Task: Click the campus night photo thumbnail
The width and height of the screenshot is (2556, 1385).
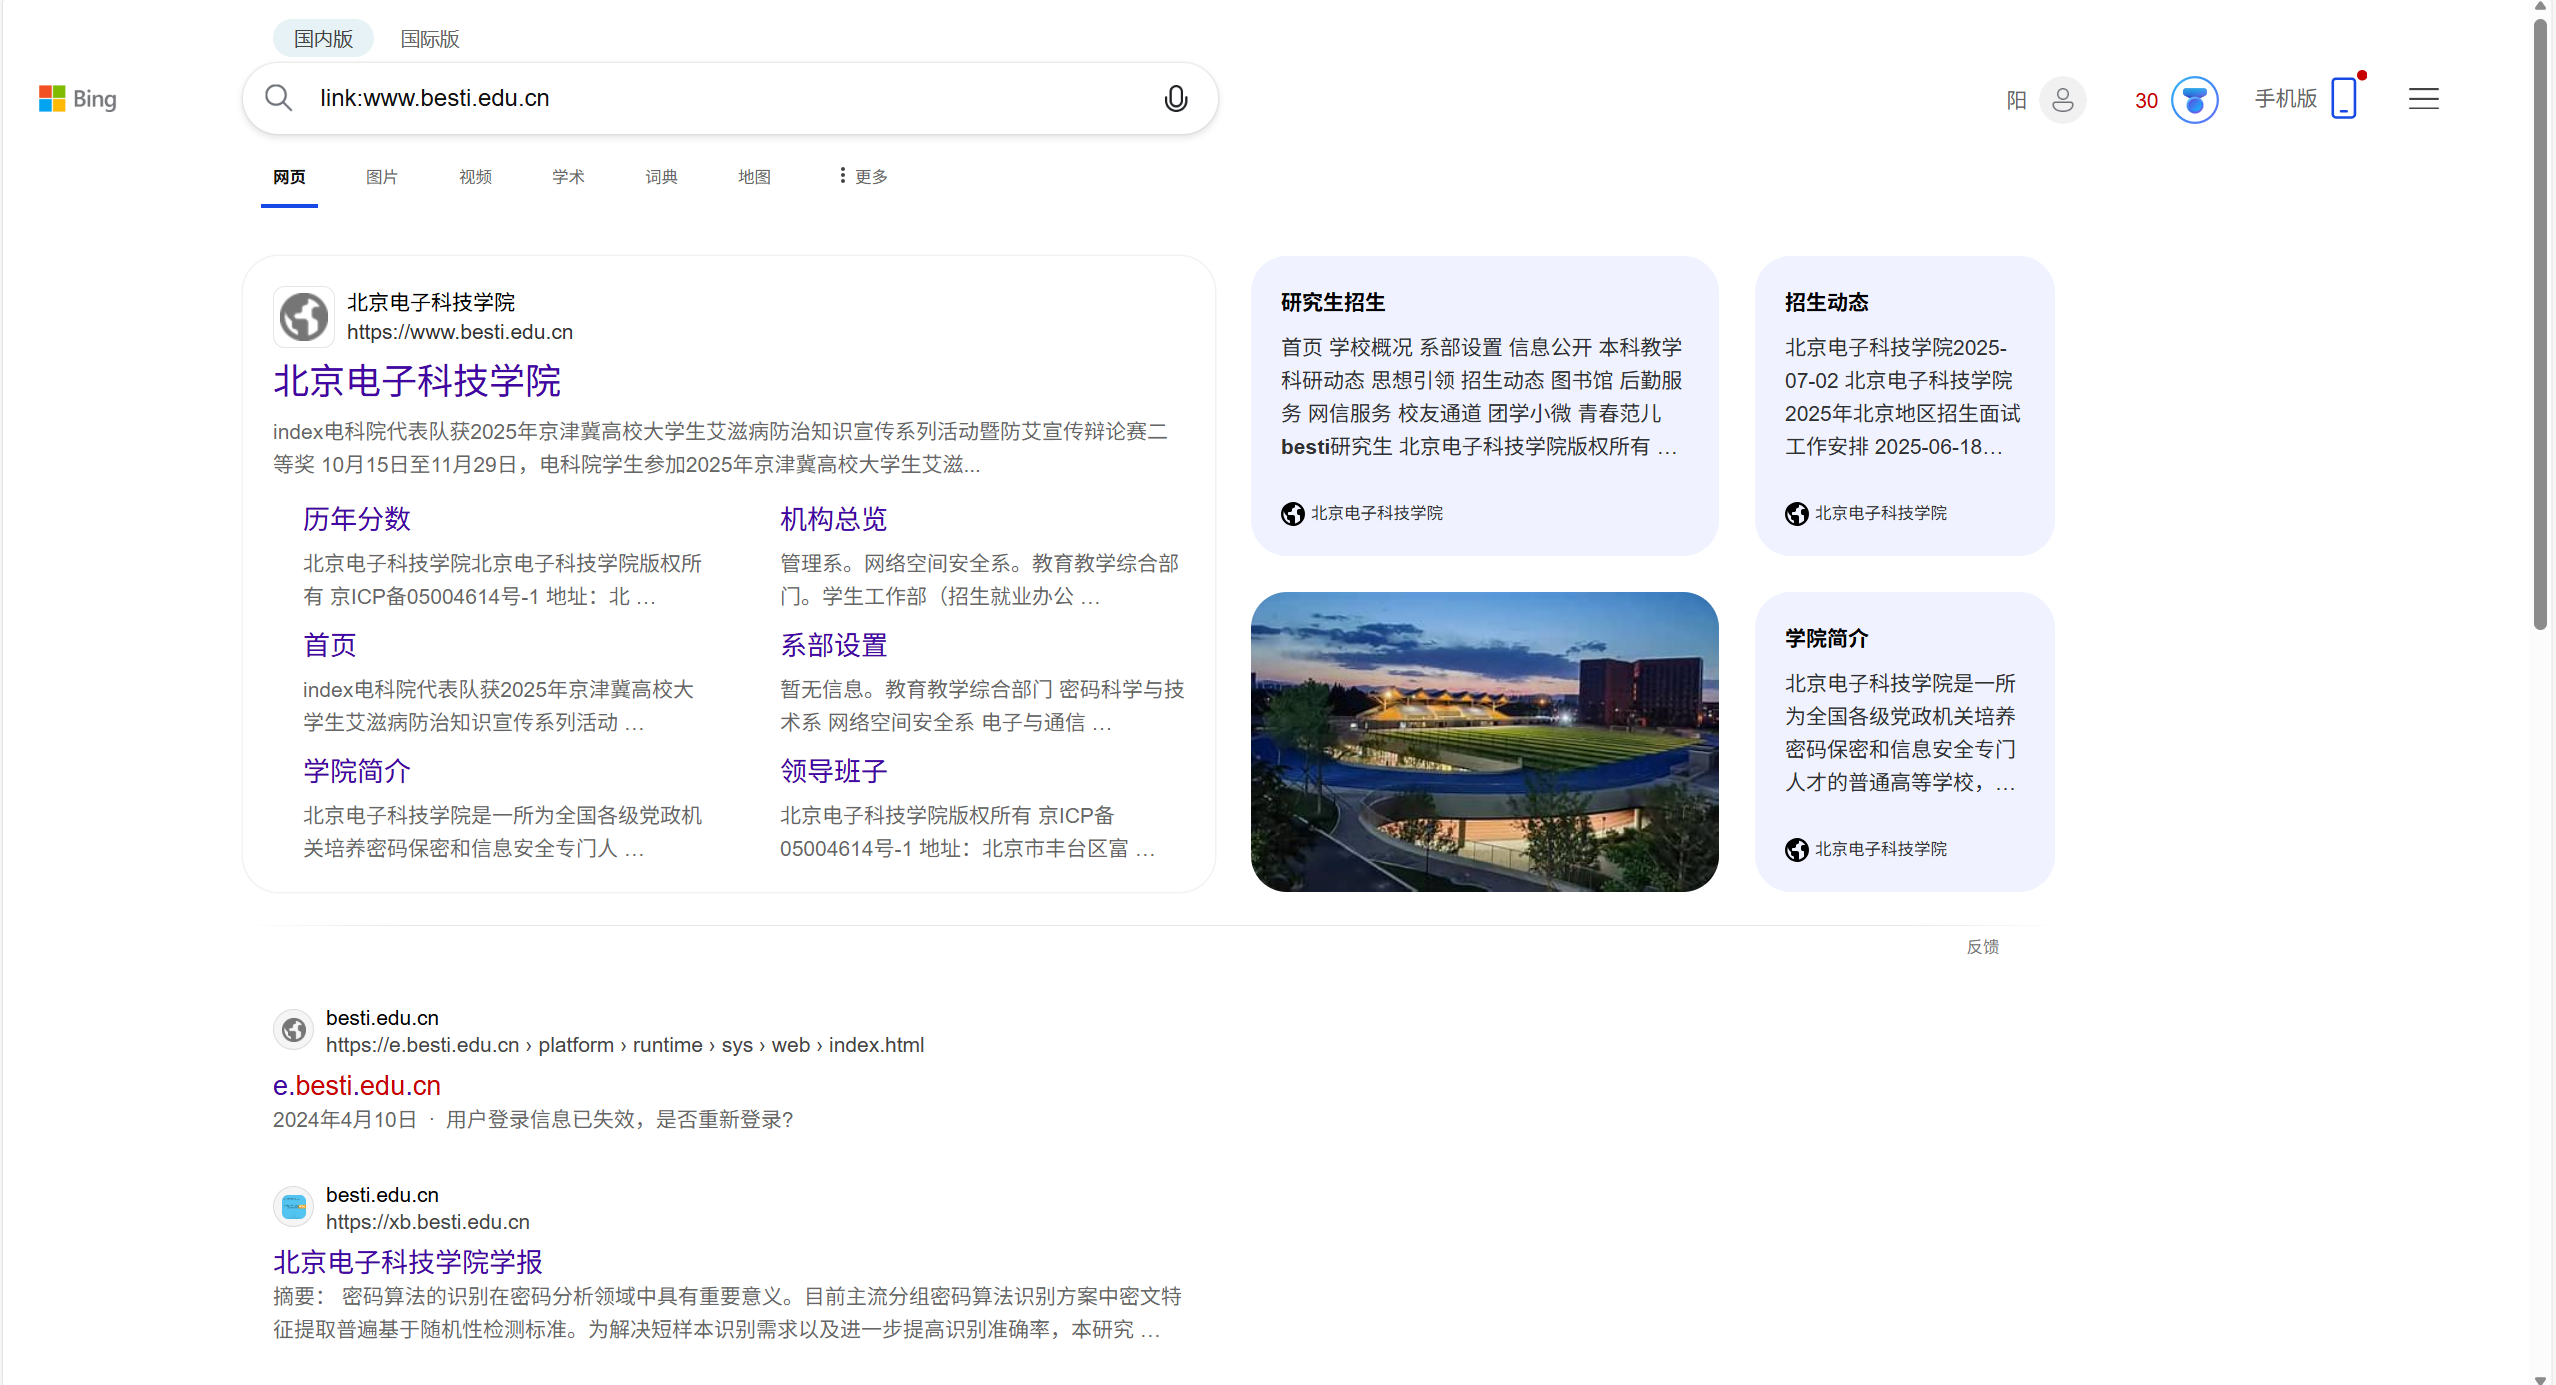Action: point(1484,741)
